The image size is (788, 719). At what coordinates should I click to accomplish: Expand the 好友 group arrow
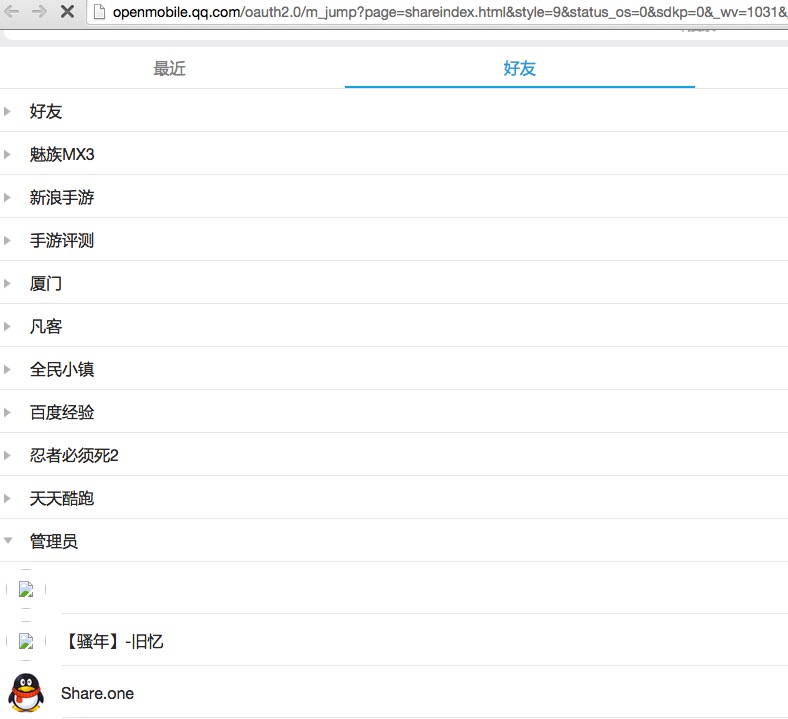tap(7, 112)
